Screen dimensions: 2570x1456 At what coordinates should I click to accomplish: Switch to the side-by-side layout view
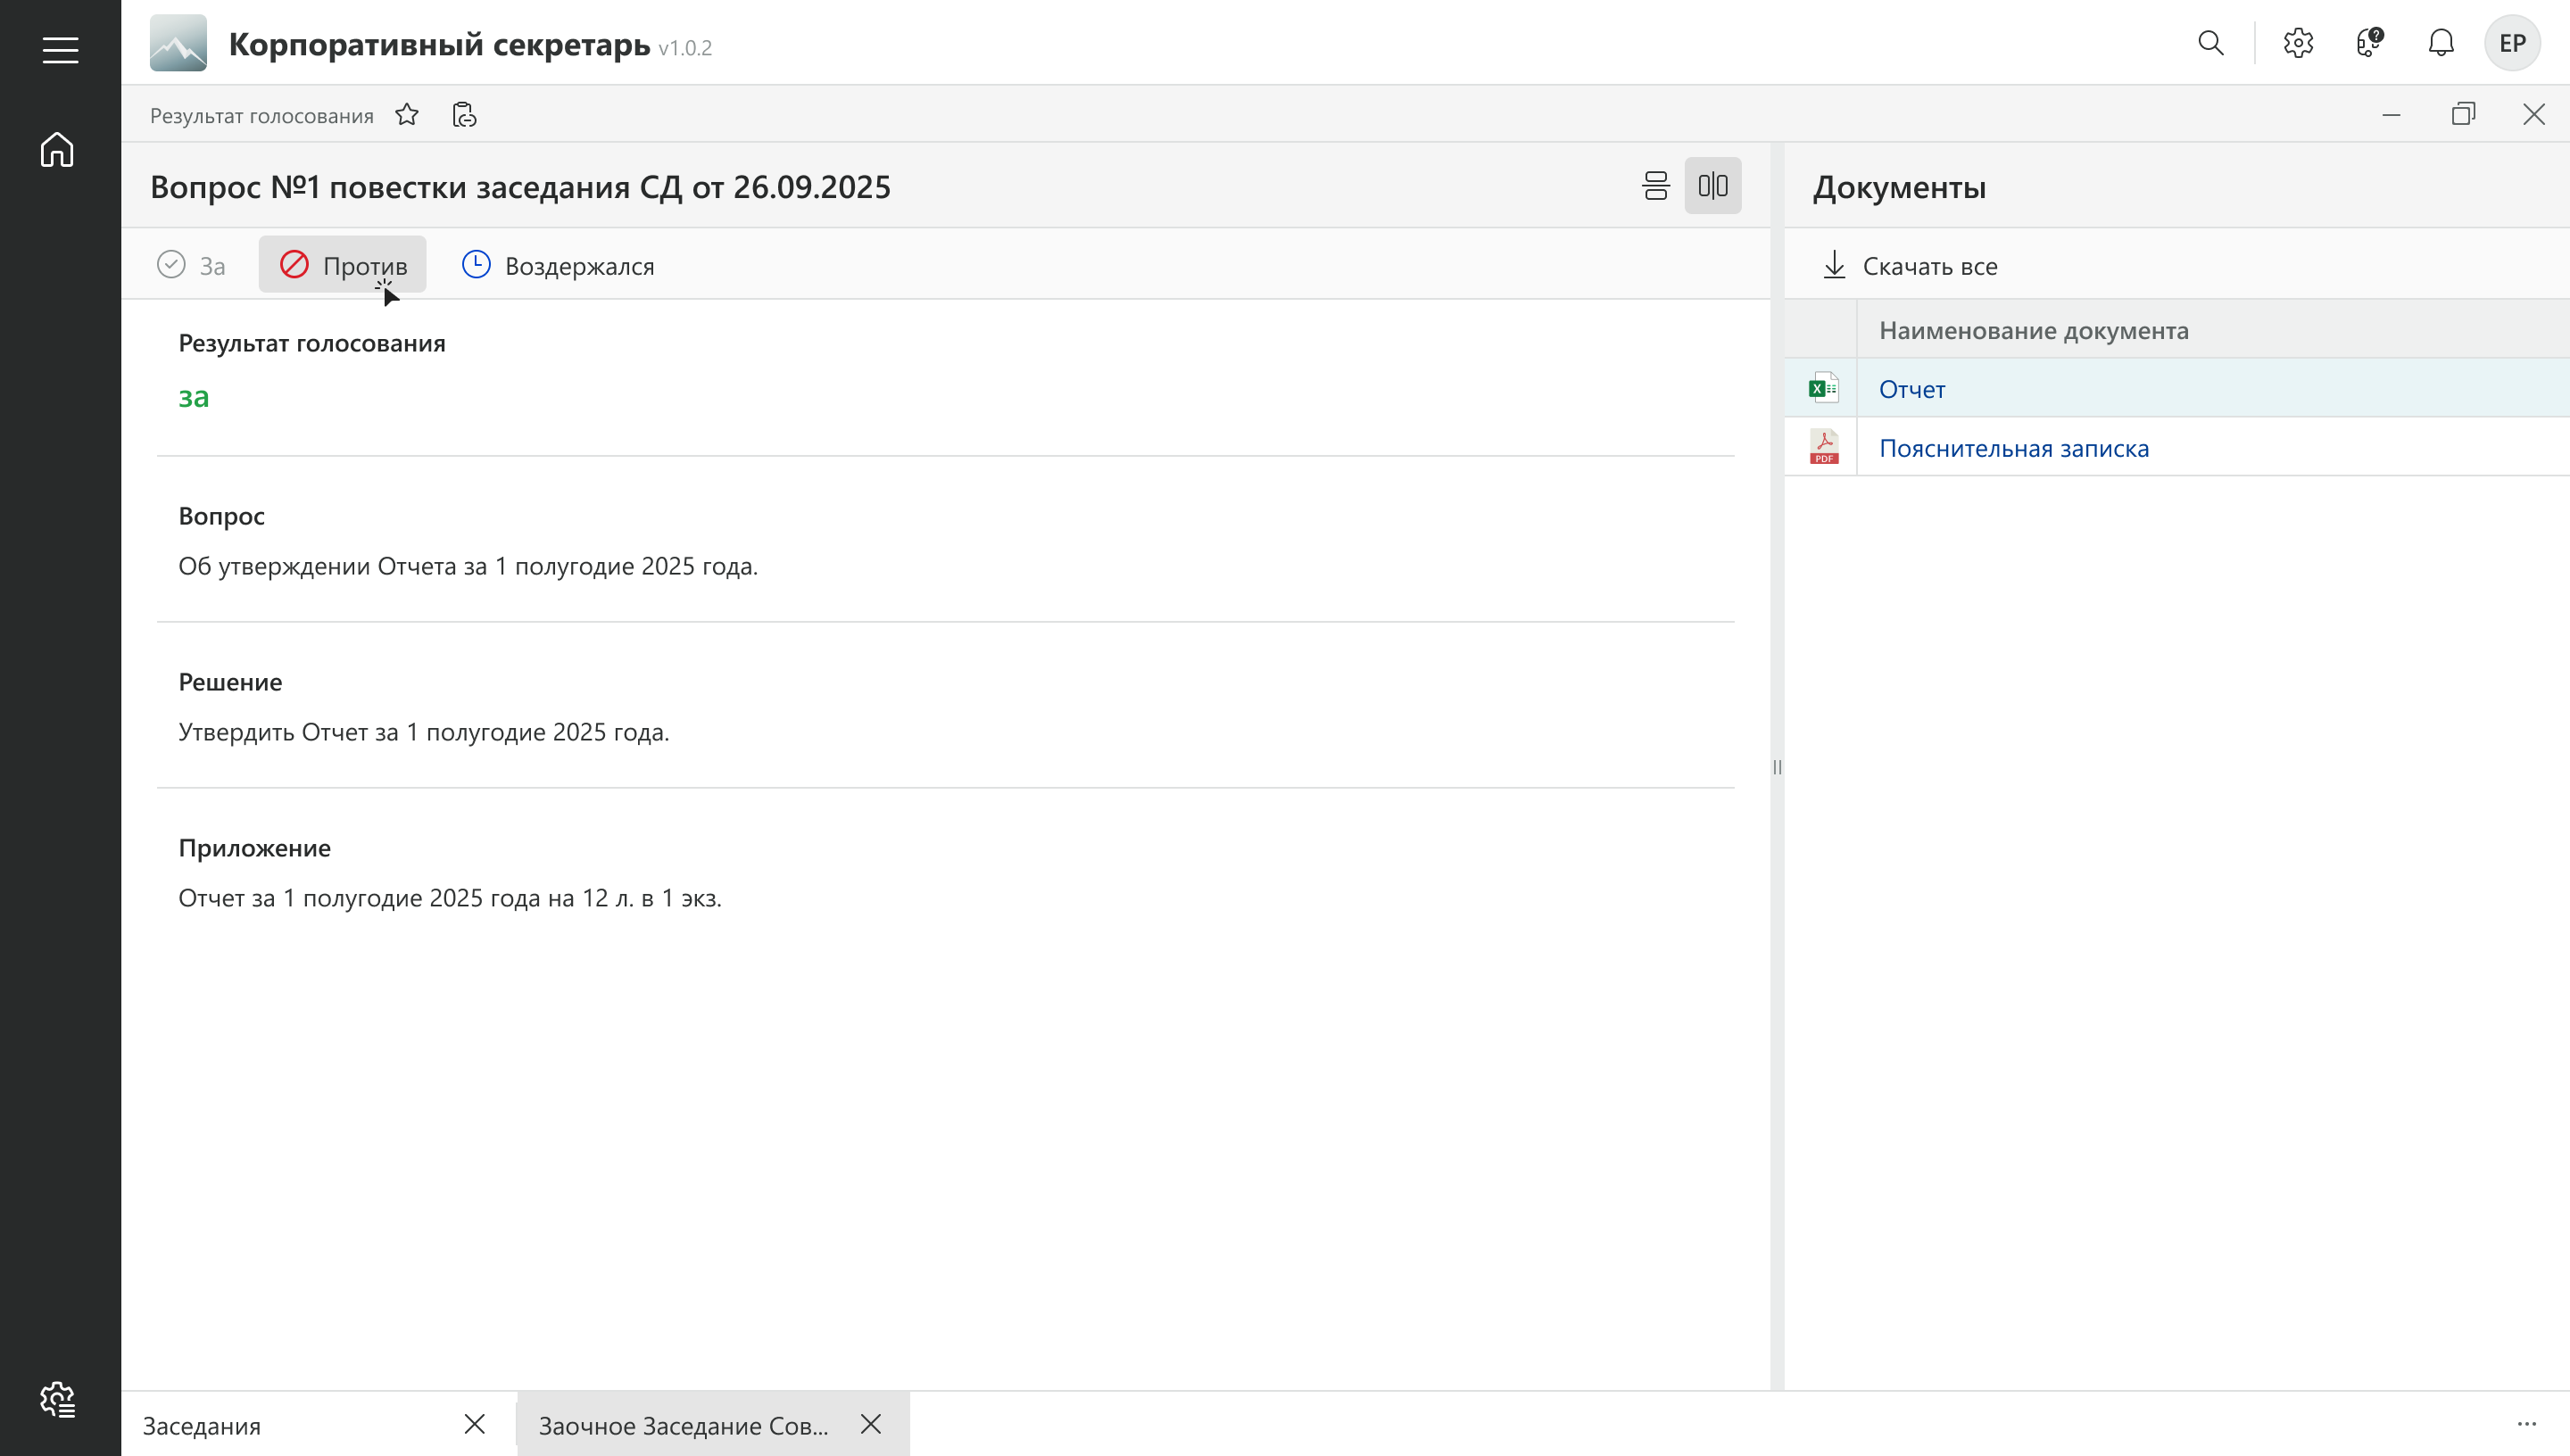point(1713,186)
